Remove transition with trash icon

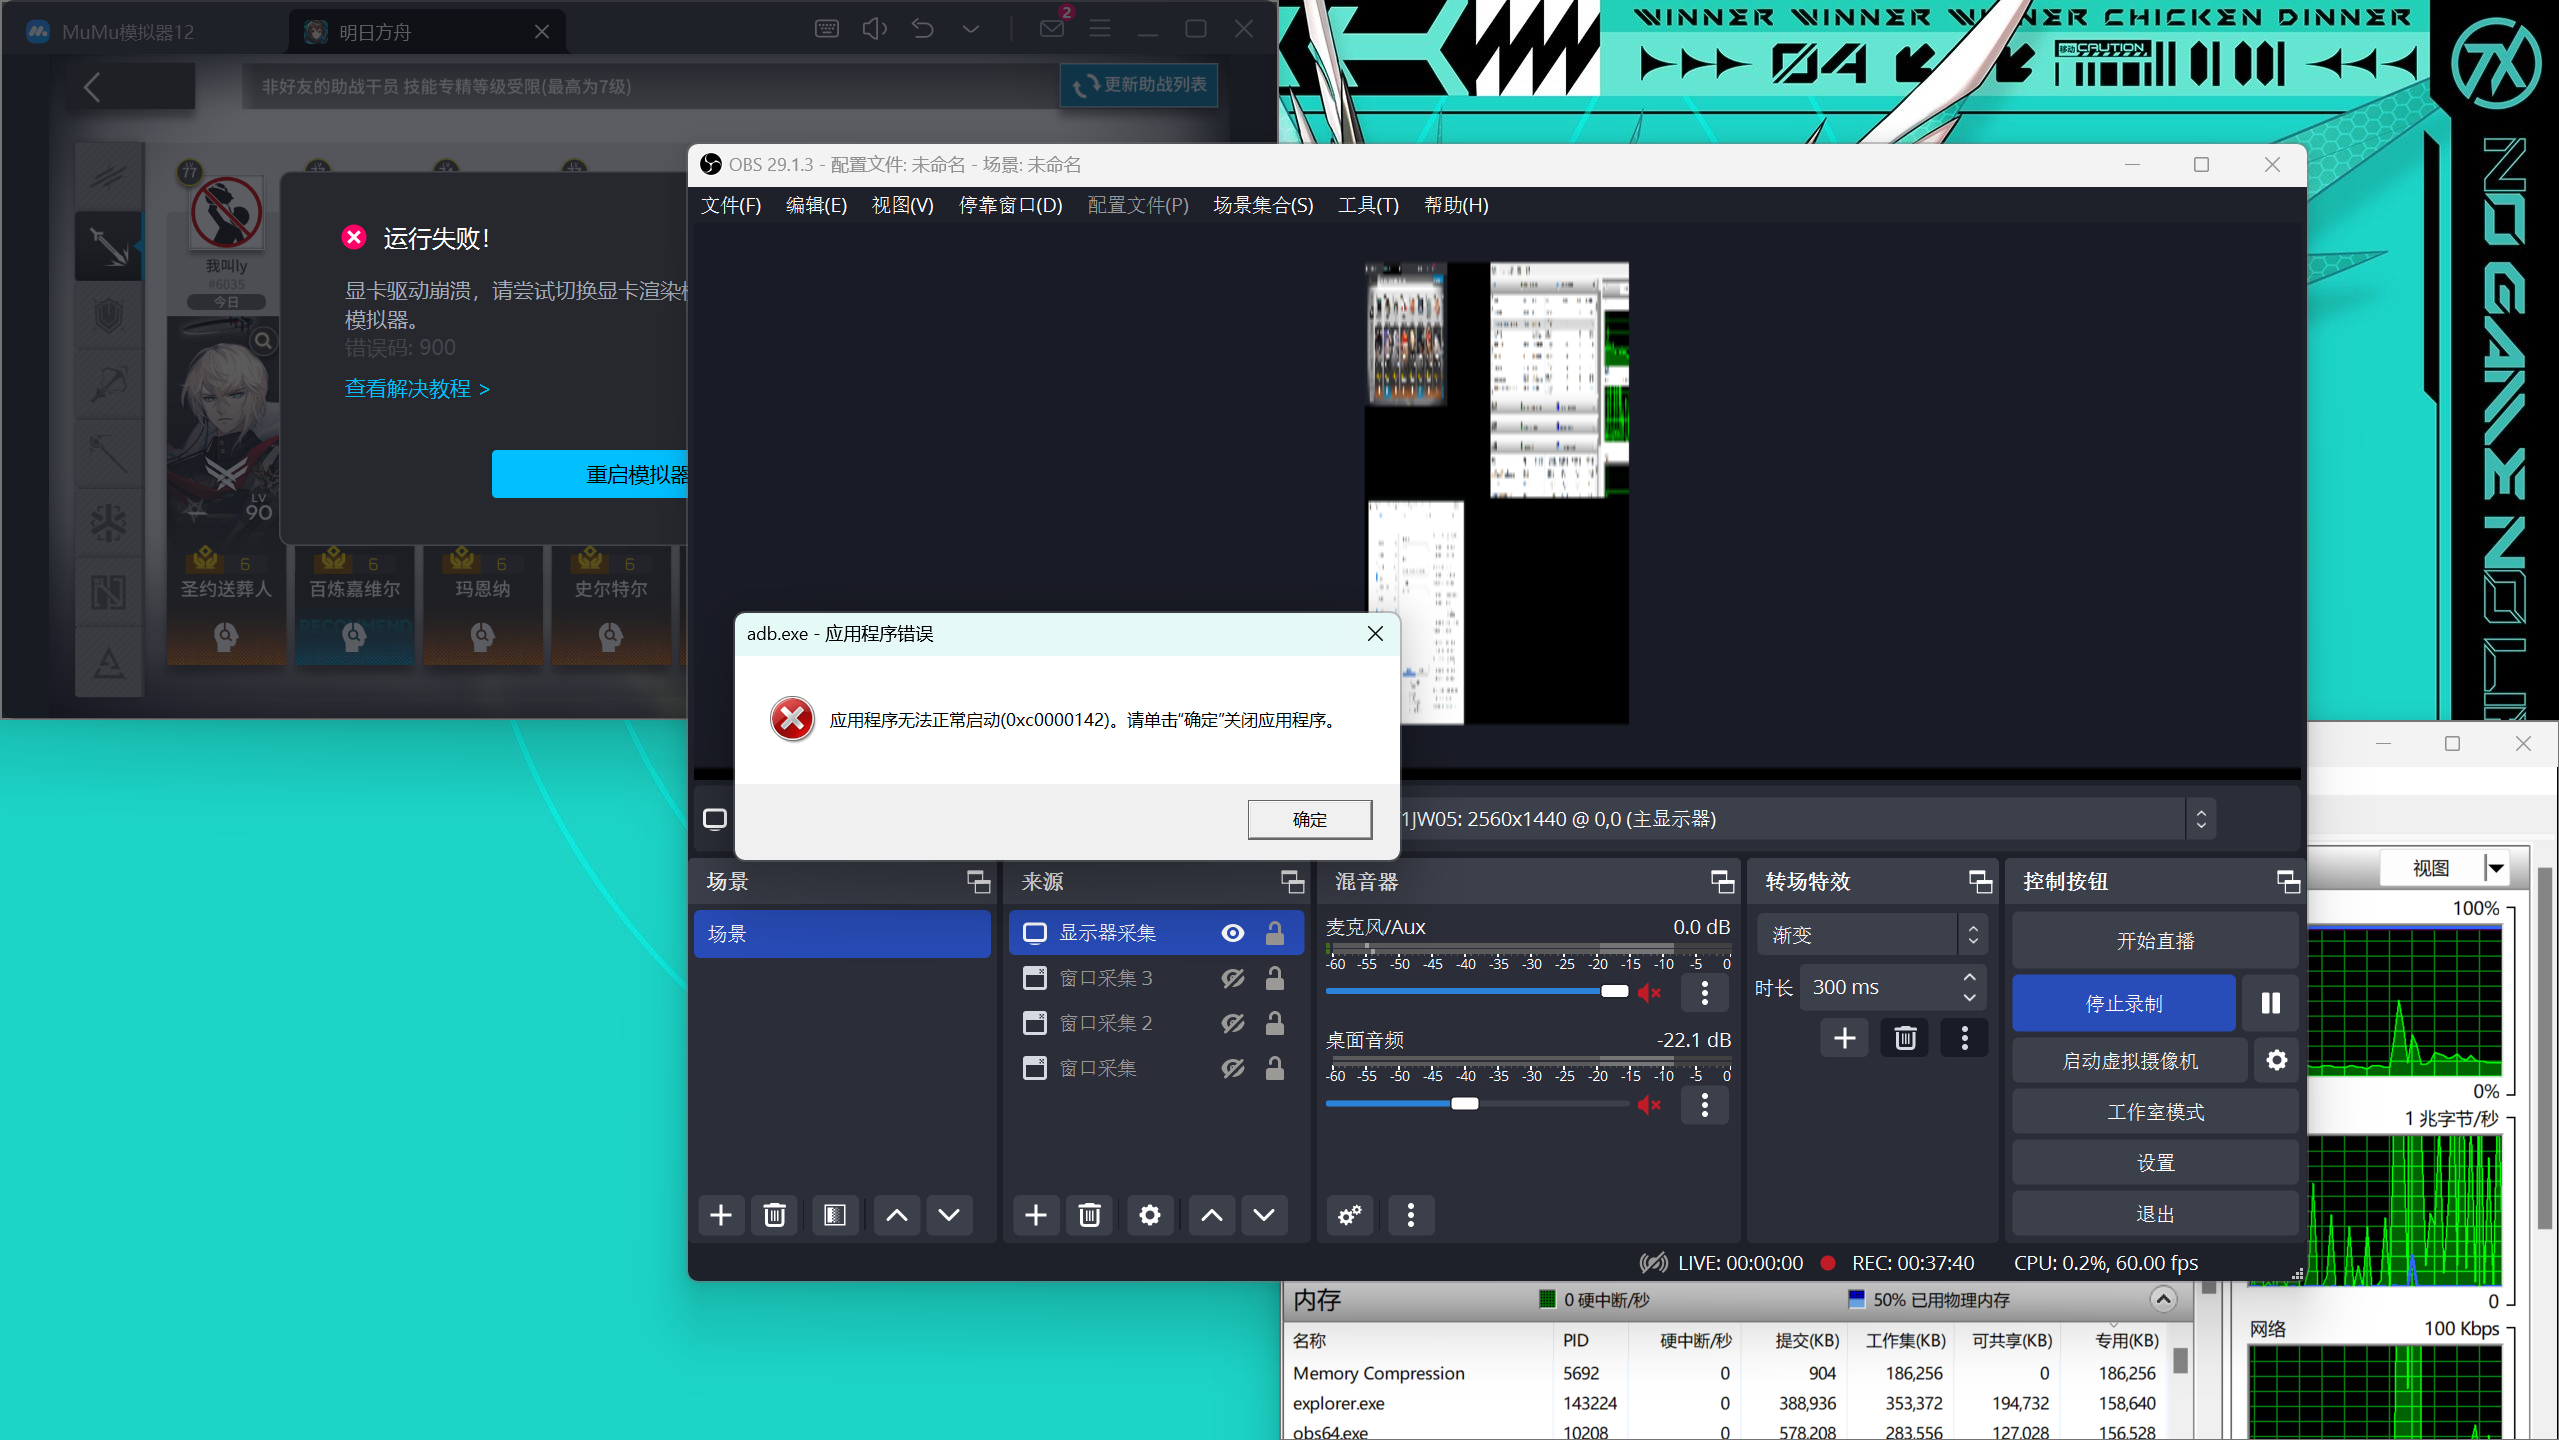coord(1905,1038)
